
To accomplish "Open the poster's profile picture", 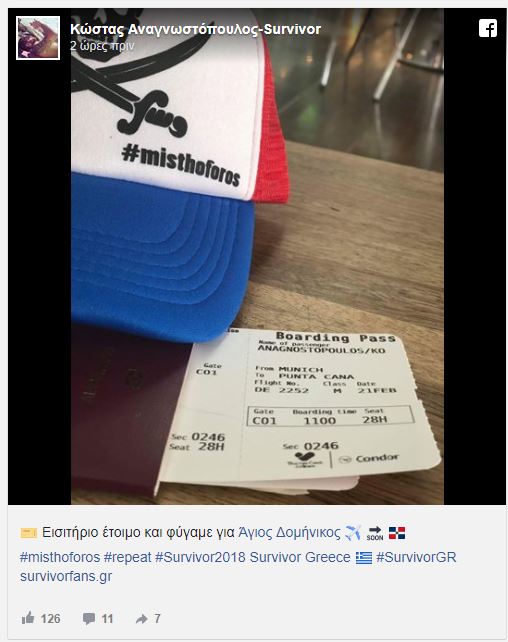I will tap(38, 38).
